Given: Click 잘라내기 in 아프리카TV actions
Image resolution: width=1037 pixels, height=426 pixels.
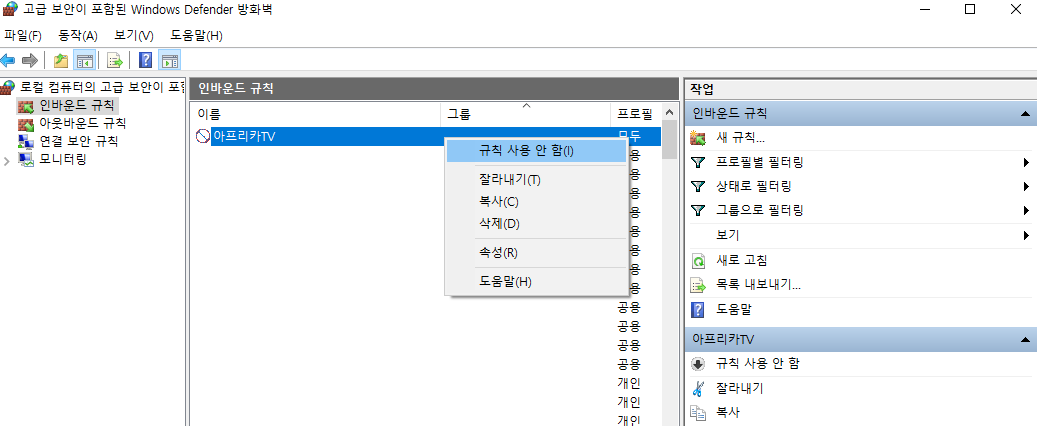Looking at the screenshot, I should coord(740,388).
